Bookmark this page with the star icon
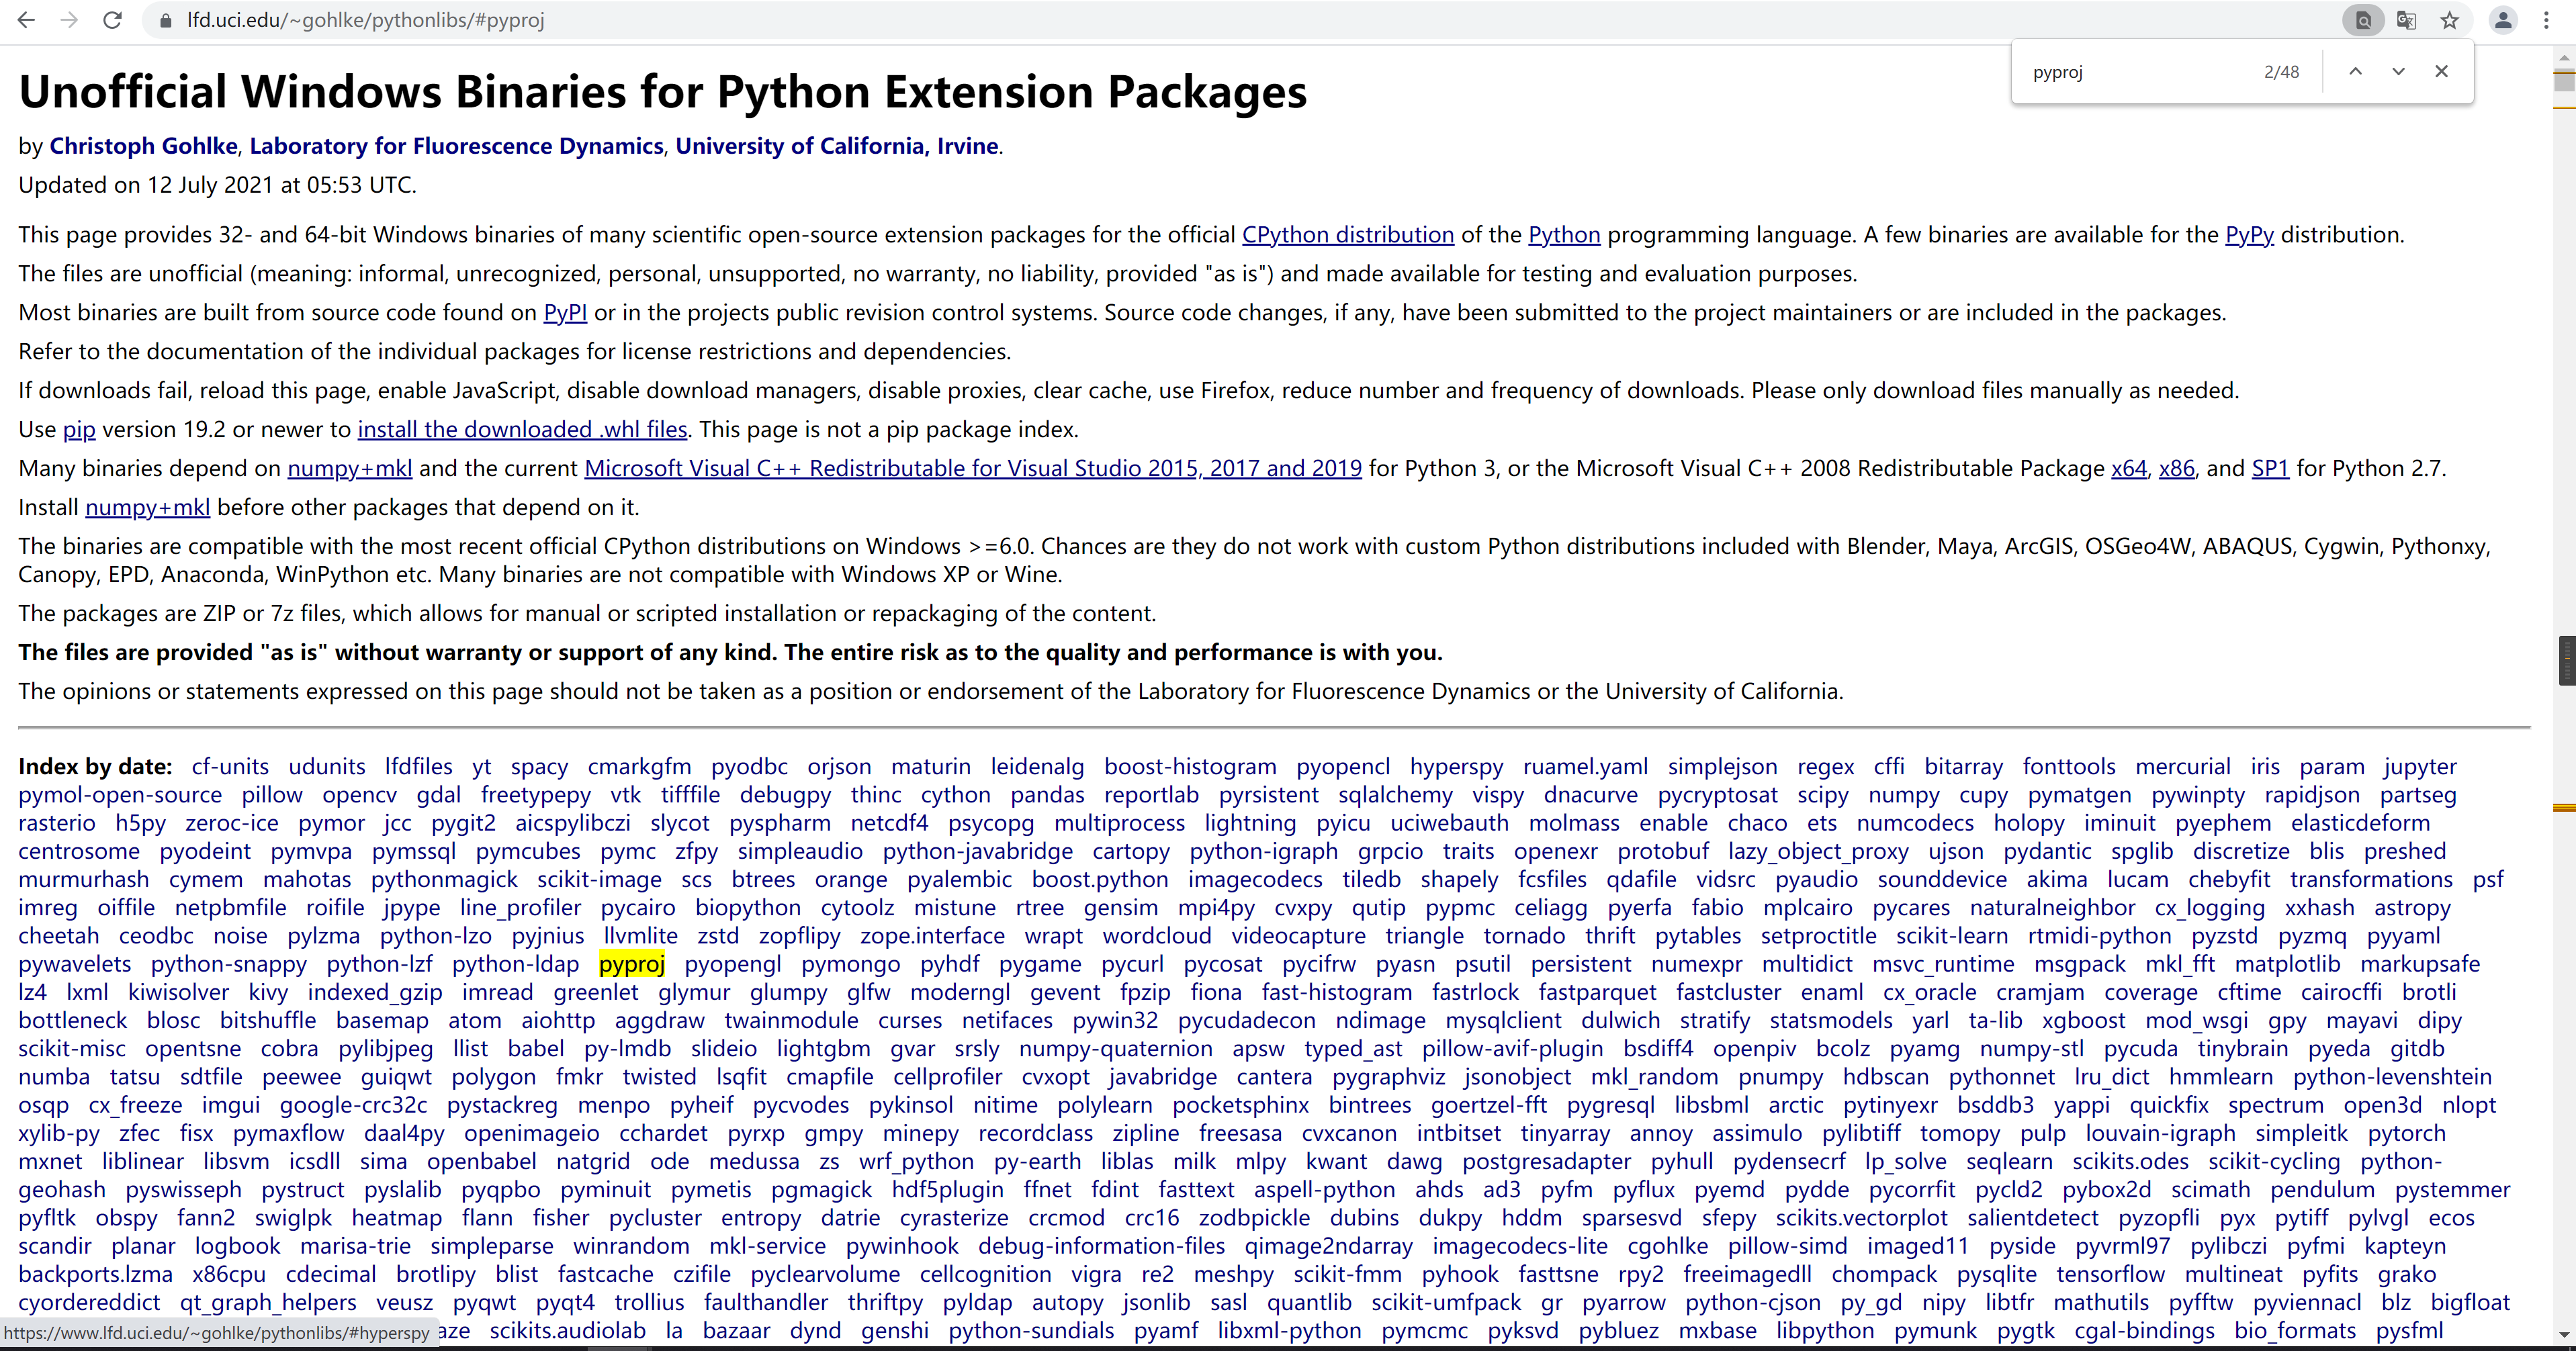2576x1351 pixels. [2449, 20]
